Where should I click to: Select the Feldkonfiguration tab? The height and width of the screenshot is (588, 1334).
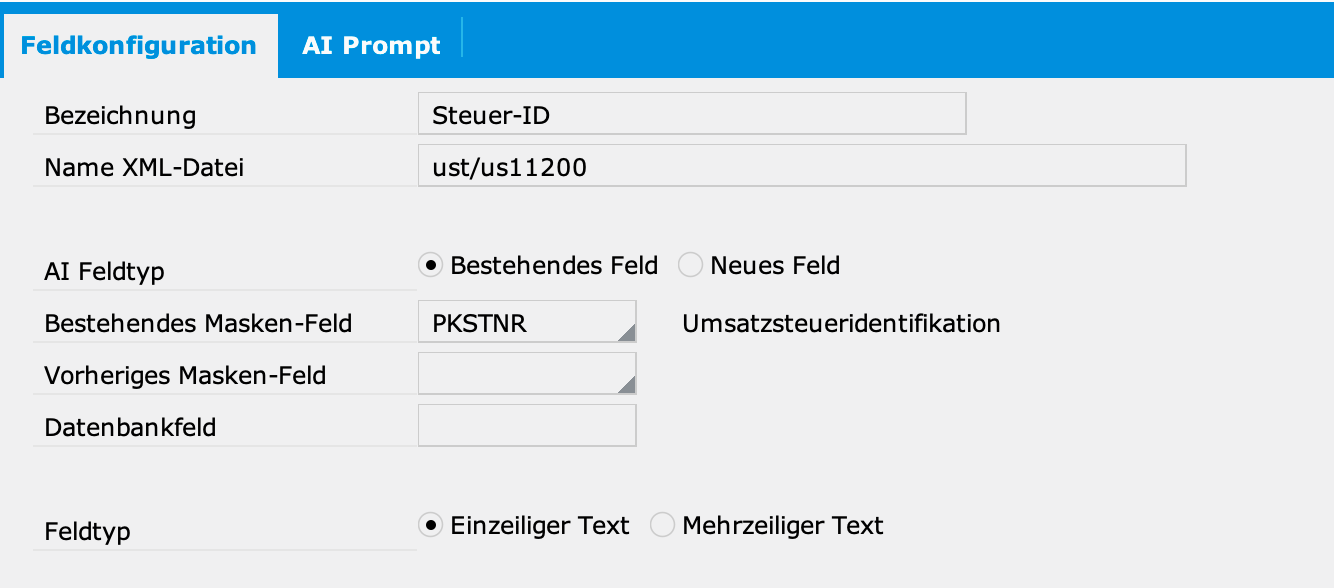pos(139,45)
